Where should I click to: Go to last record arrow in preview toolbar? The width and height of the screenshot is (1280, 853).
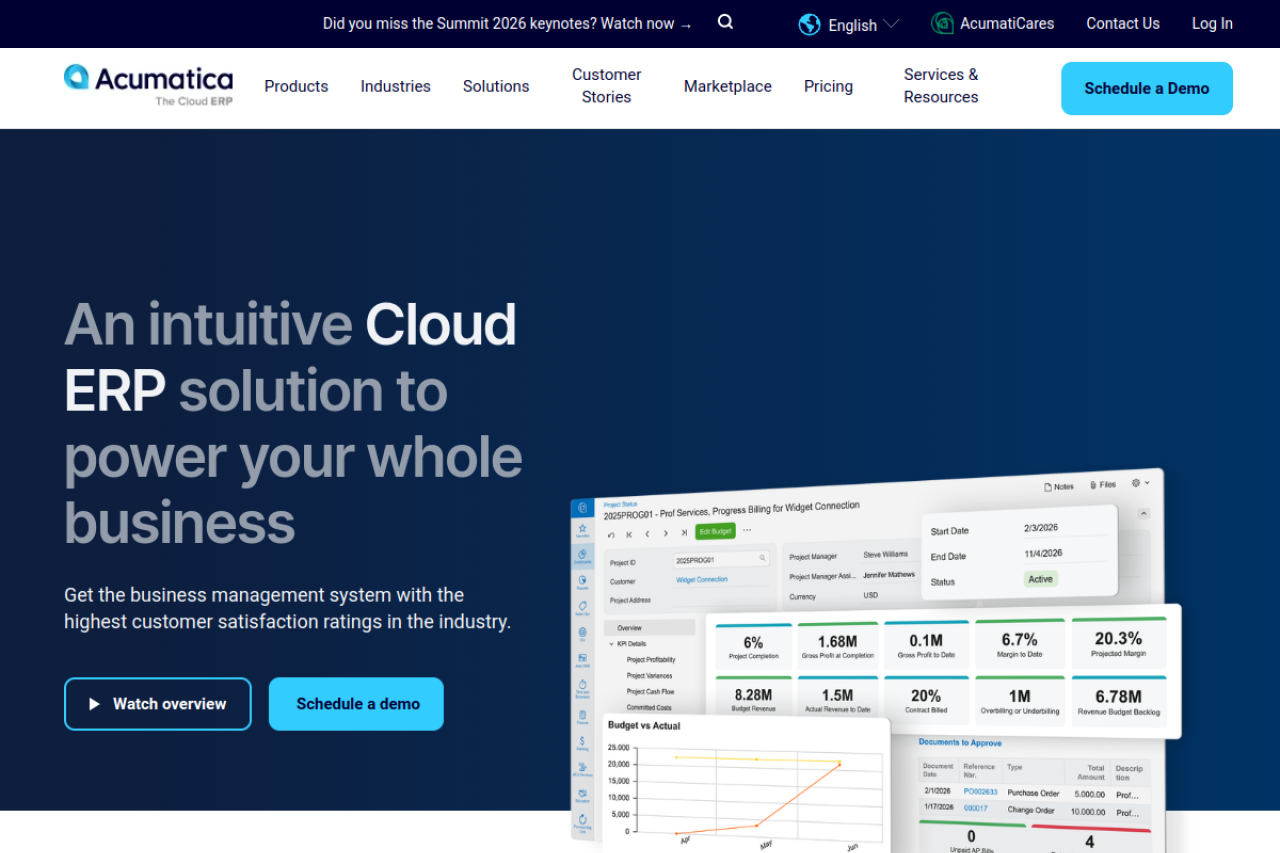click(x=684, y=533)
